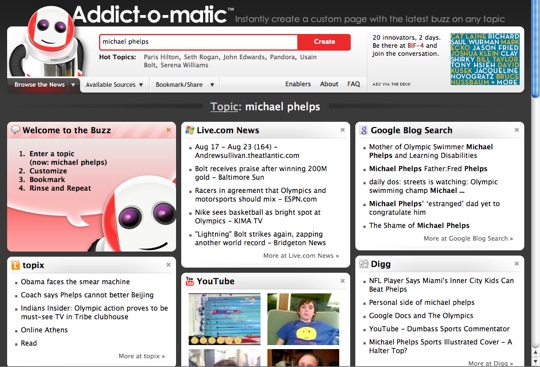Image resolution: width=540 pixels, height=367 pixels.
Task: Open 'Mother of Olympic Swimmer Michael Phelps' post
Action: tap(431, 151)
